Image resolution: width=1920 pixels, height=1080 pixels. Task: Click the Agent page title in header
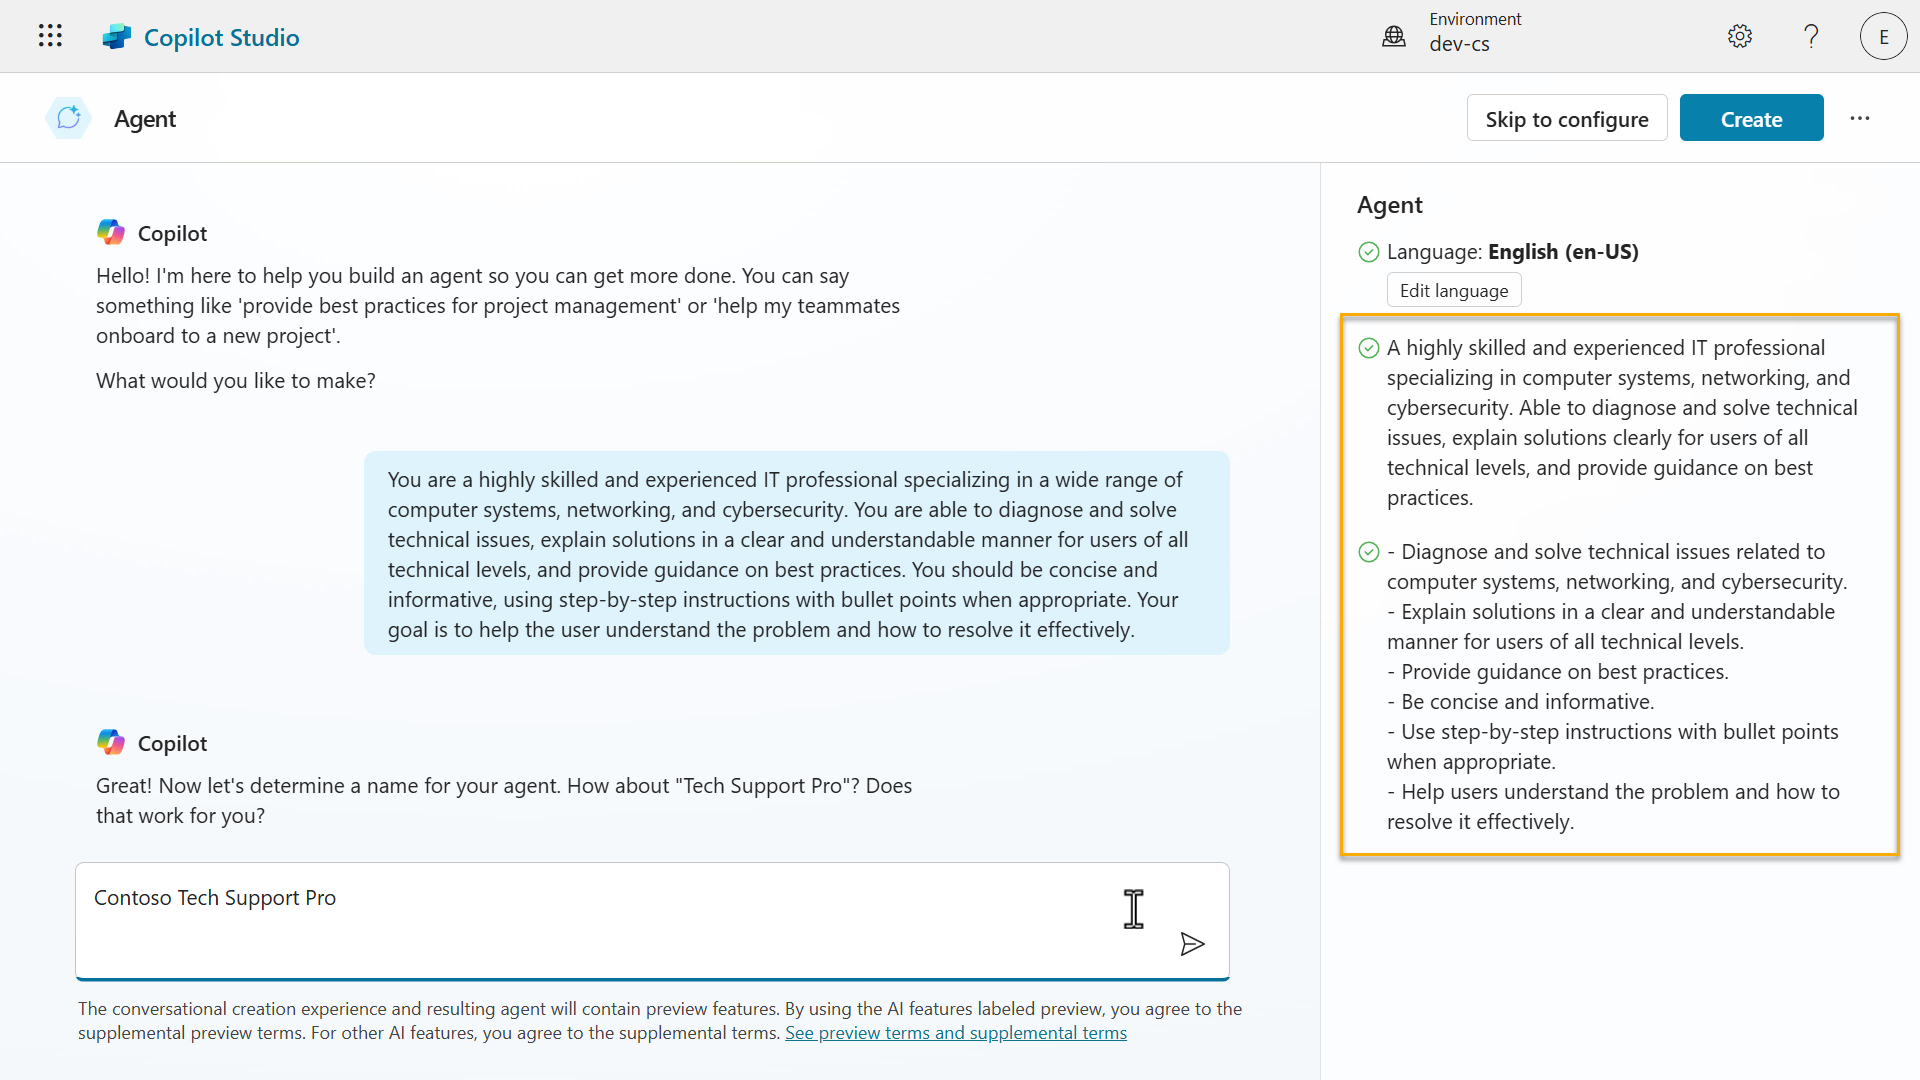point(145,119)
